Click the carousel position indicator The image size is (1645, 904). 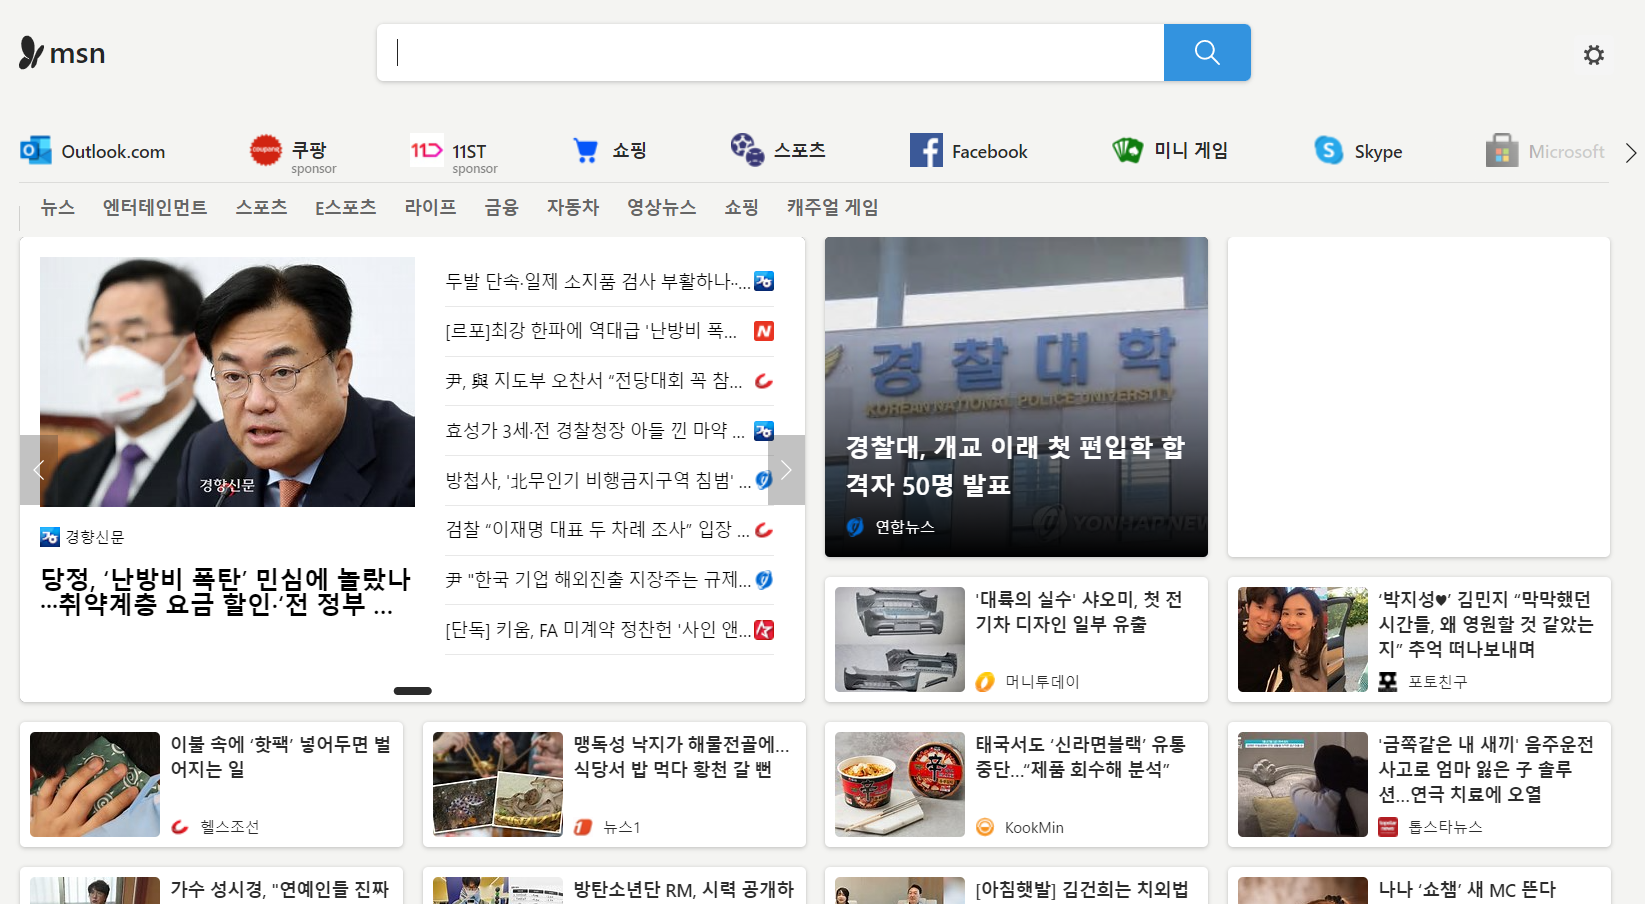click(412, 690)
